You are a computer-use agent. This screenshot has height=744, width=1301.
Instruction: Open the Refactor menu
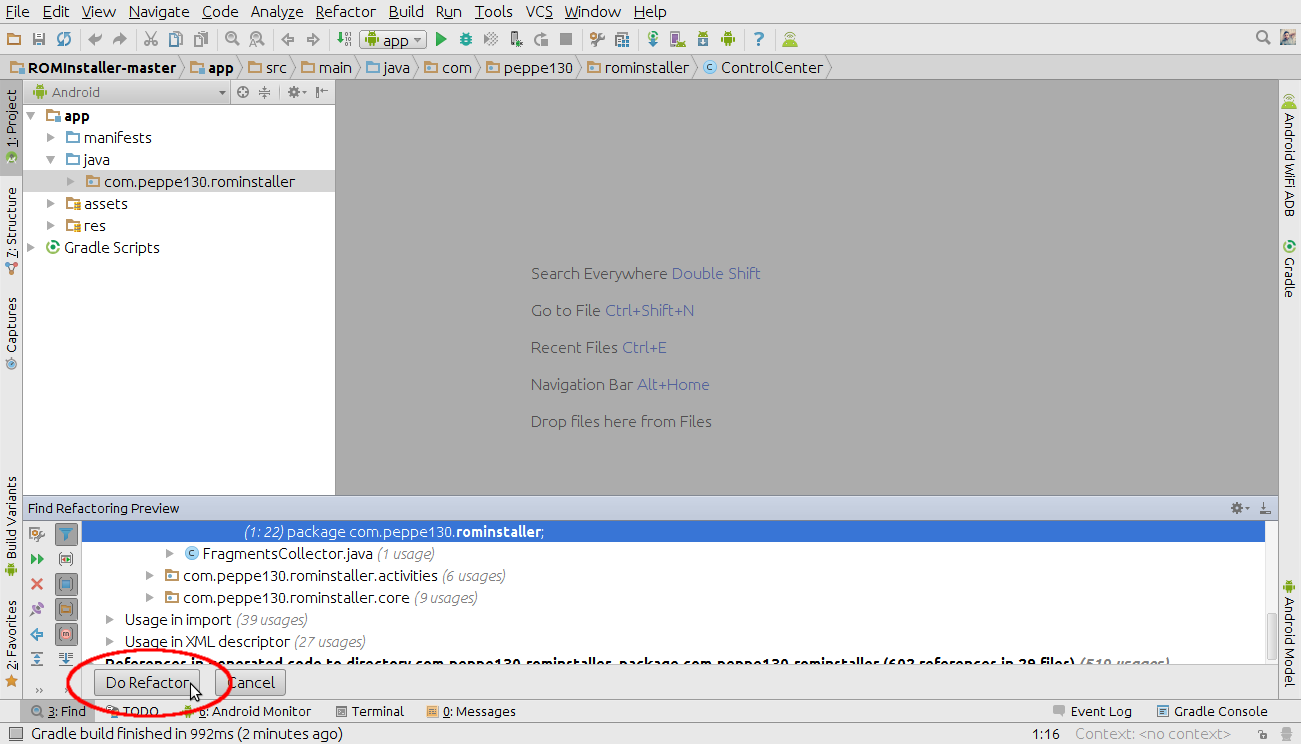(345, 12)
